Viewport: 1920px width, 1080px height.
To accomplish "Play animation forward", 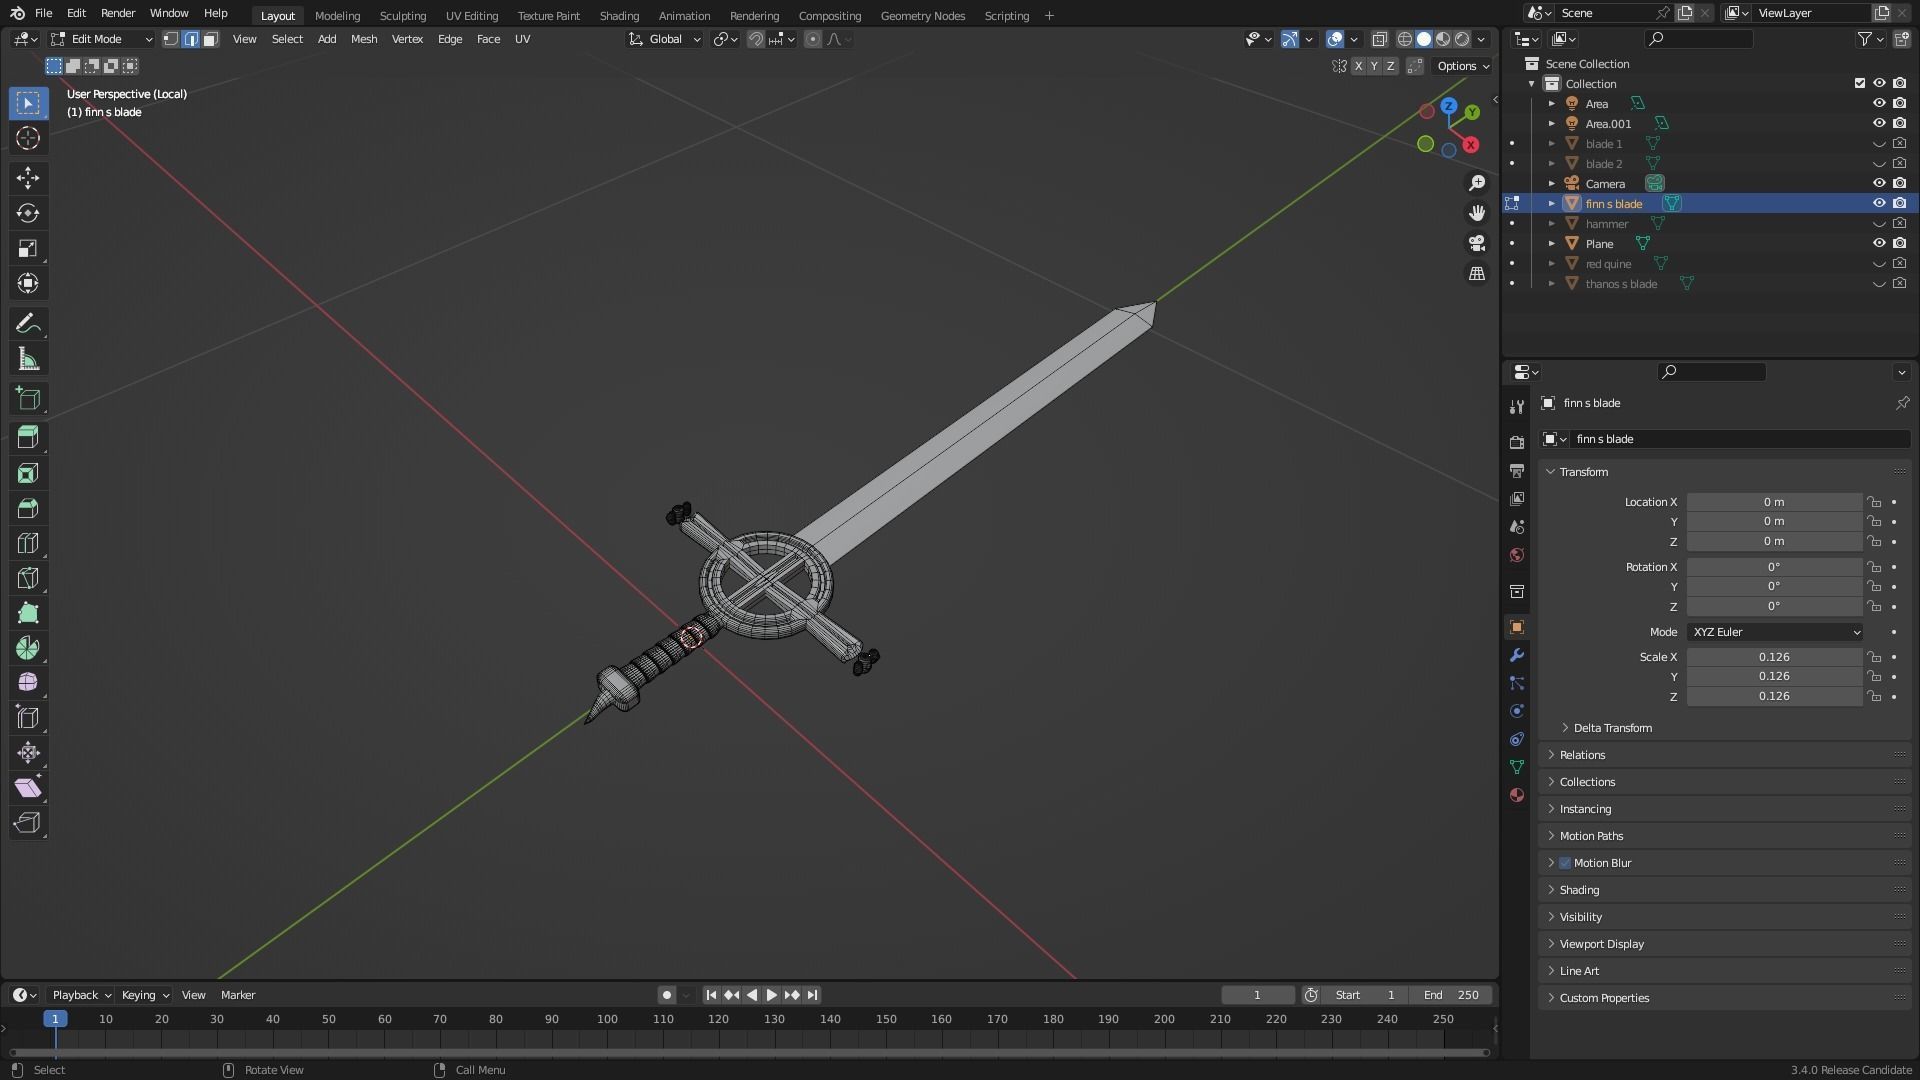I will (771, 995).
